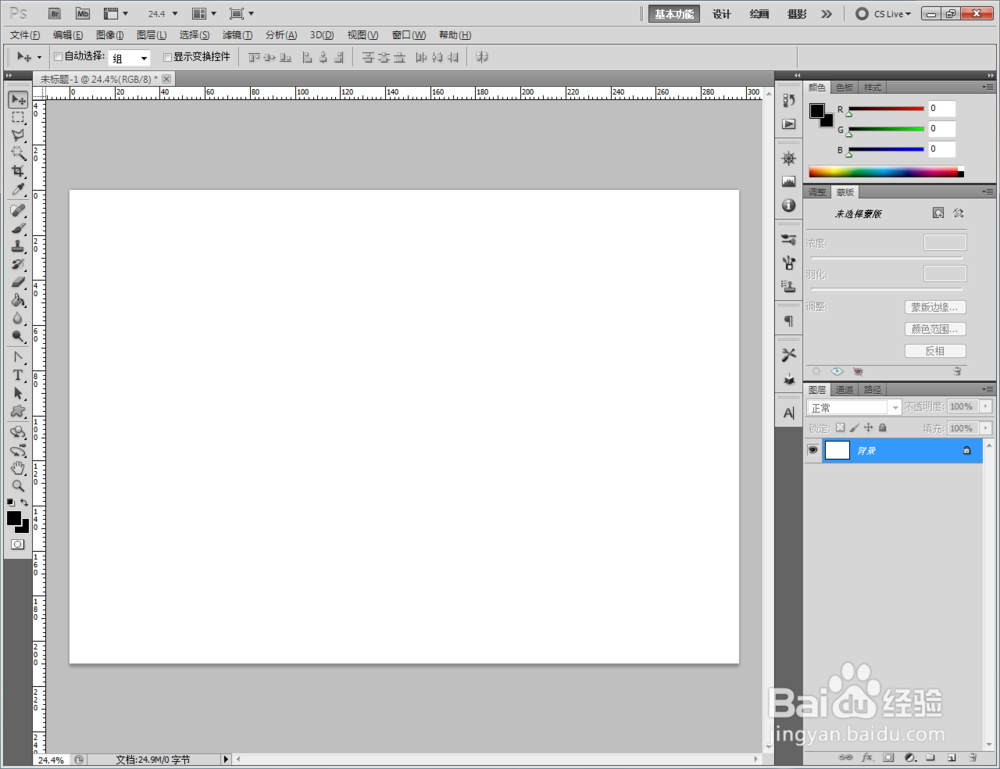
Task: Select the Crop tool
Action: [x=18, y=171]
